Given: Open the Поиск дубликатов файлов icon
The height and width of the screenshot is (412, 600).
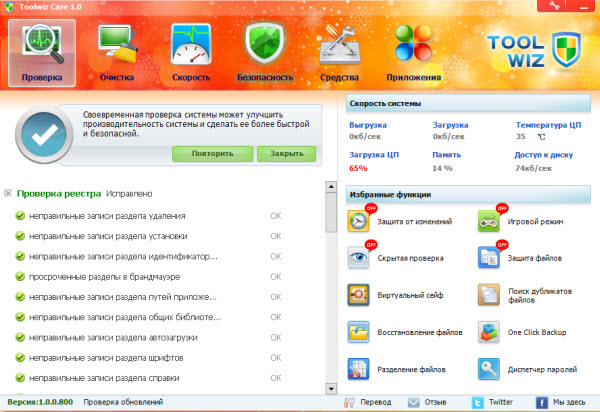Looking at the screenshot, I should coord(489,295).
